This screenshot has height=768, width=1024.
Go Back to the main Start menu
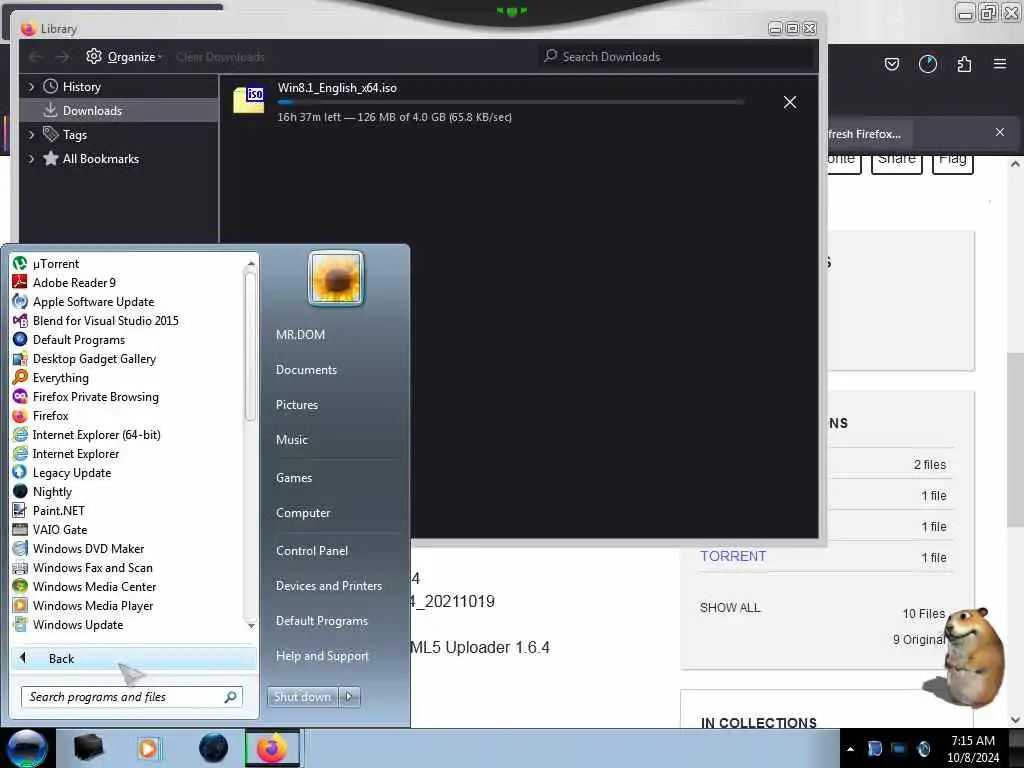pyautogui.click(x=133, y=658)
